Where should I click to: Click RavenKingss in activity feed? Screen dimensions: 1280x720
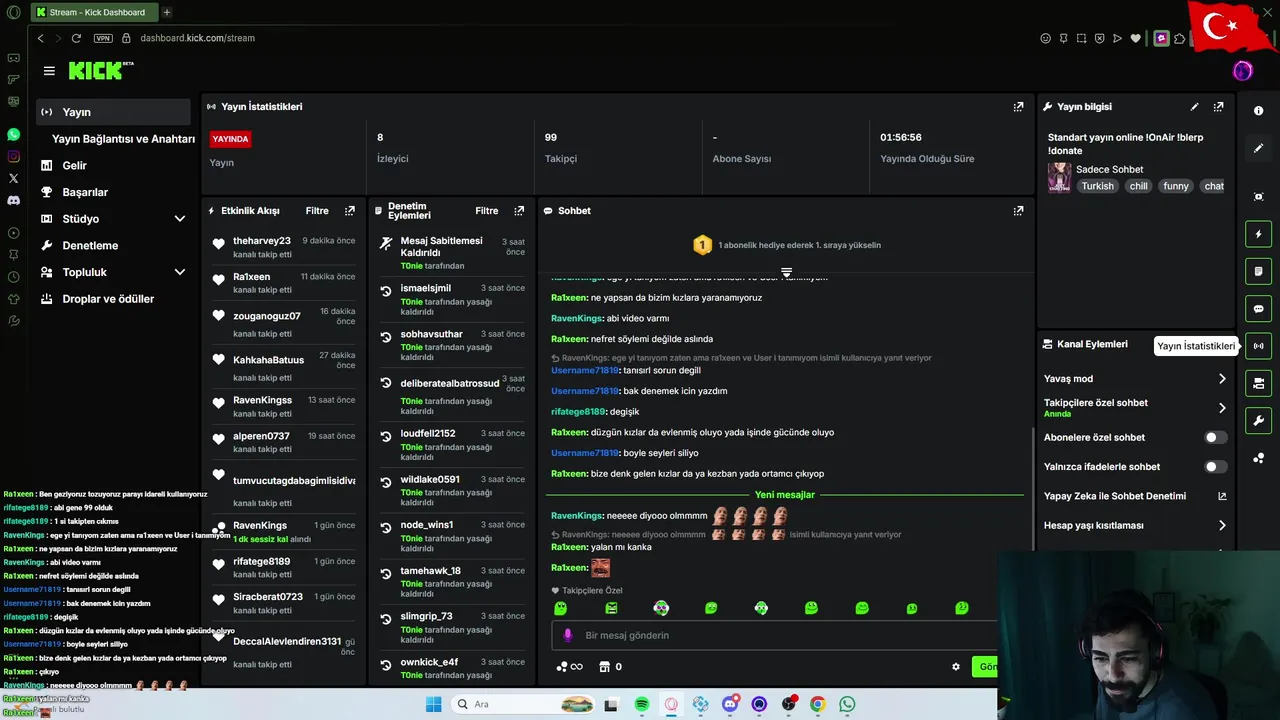pyautogui.click(x=263, y=400)
